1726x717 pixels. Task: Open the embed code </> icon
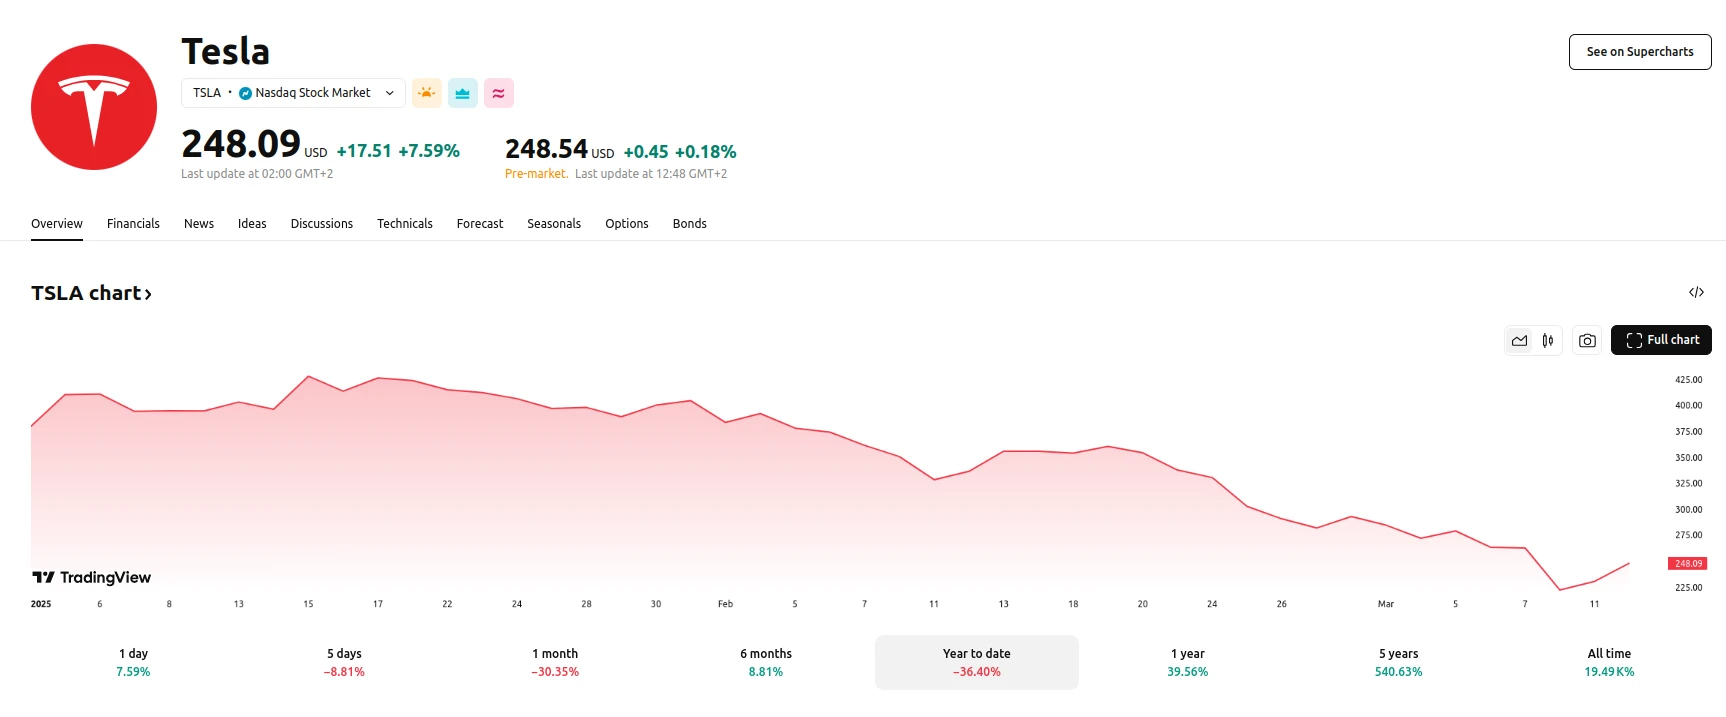pyautogui.click(x=1697, y=292)
